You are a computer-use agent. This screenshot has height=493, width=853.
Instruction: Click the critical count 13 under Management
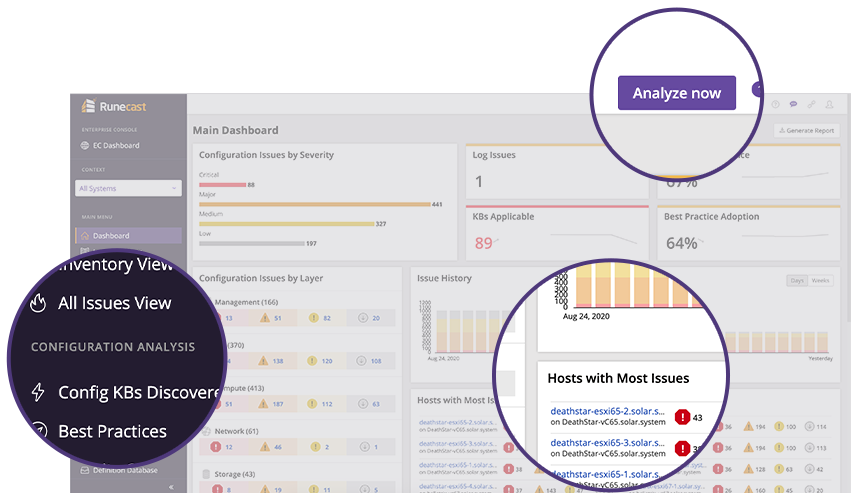(229, 318)
